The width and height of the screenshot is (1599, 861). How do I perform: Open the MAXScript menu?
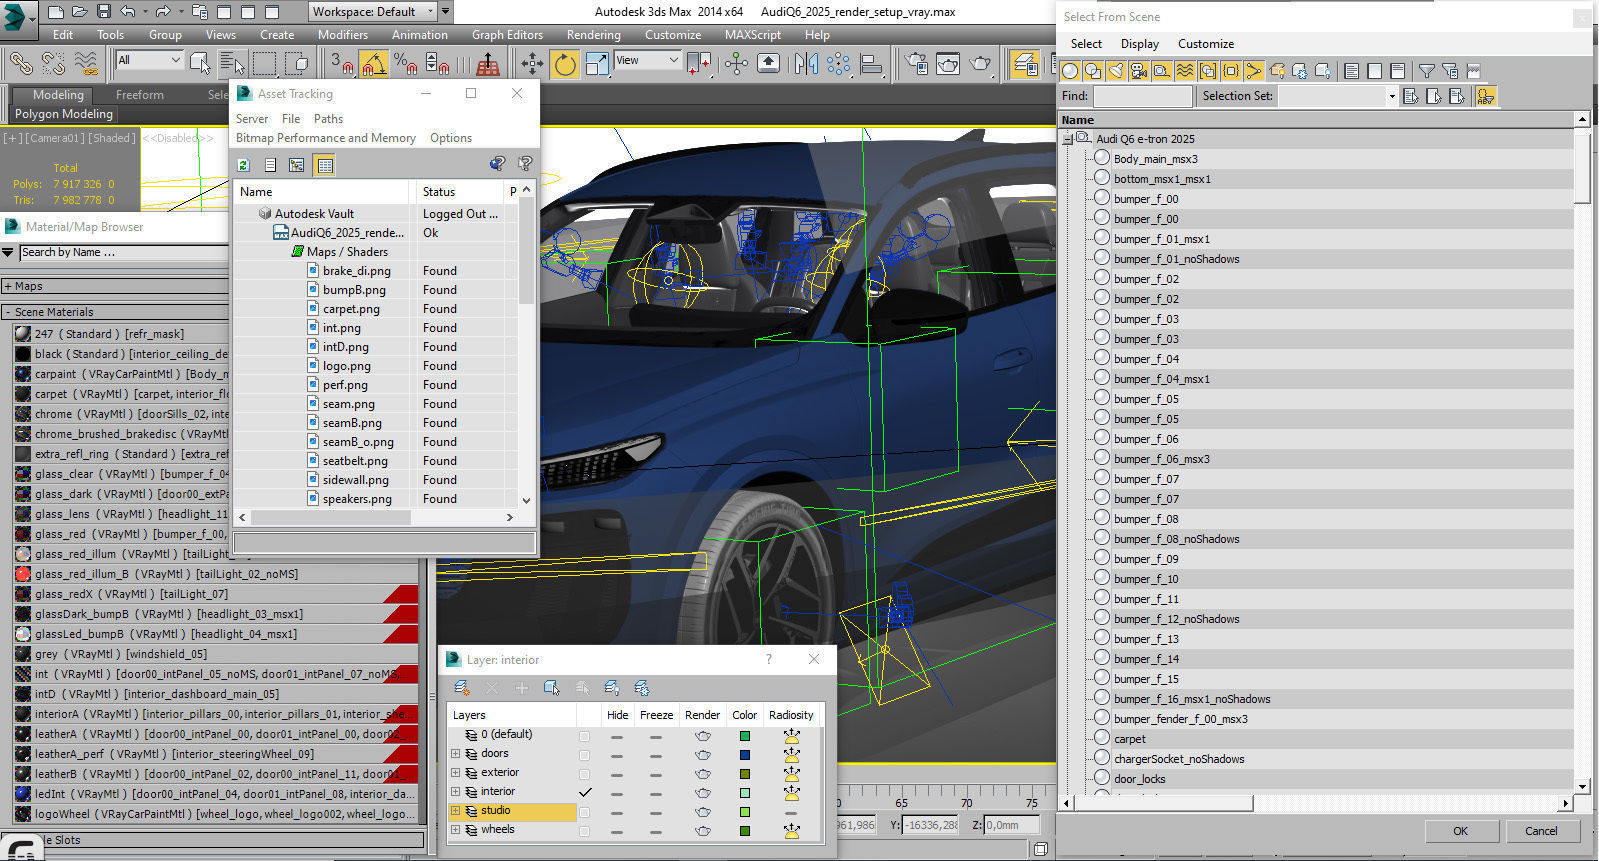coord(753,34)
